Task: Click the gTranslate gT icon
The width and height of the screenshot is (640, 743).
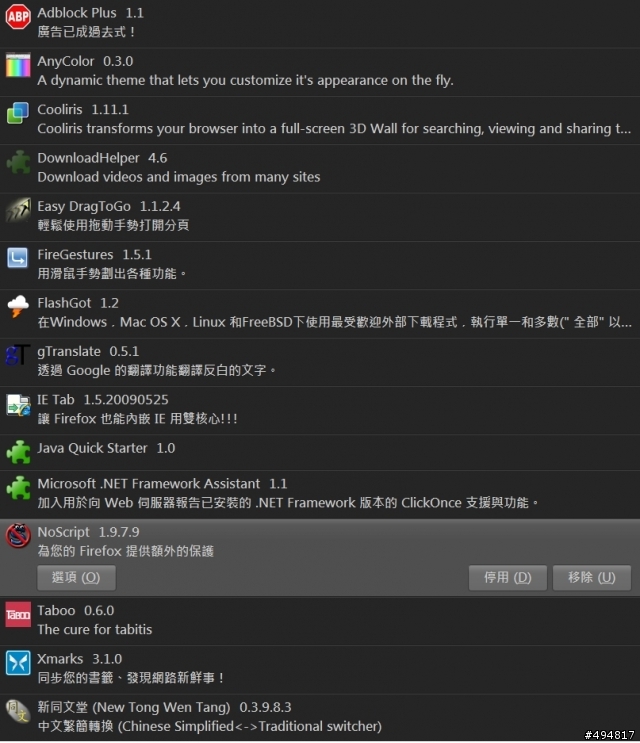Action: (x=18, y=355)
